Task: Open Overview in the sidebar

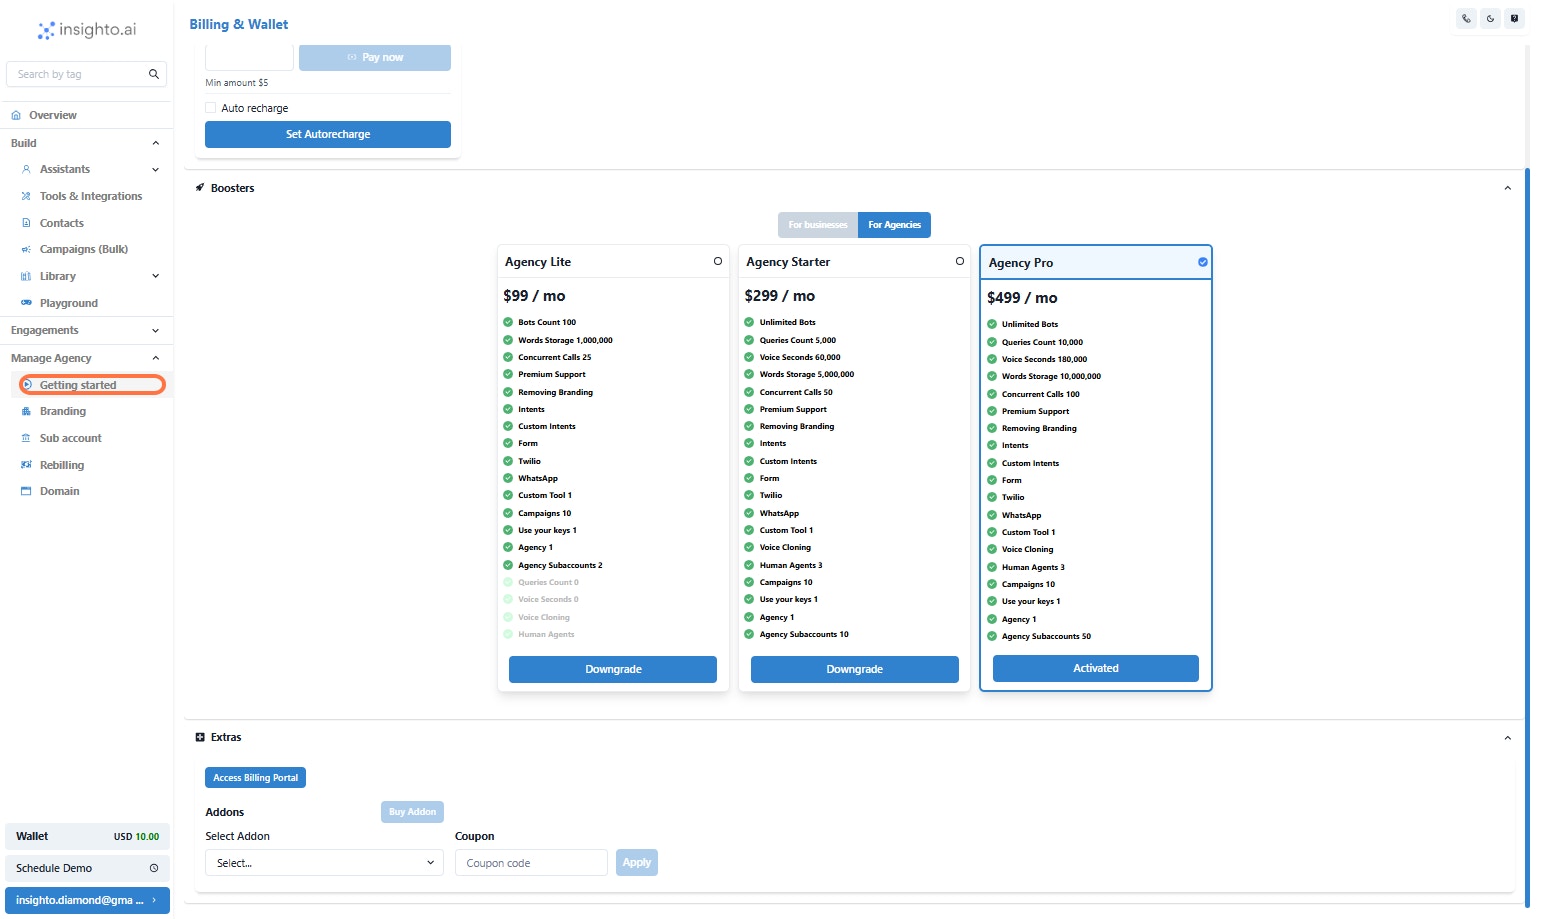Action: (x=87, y=115)
